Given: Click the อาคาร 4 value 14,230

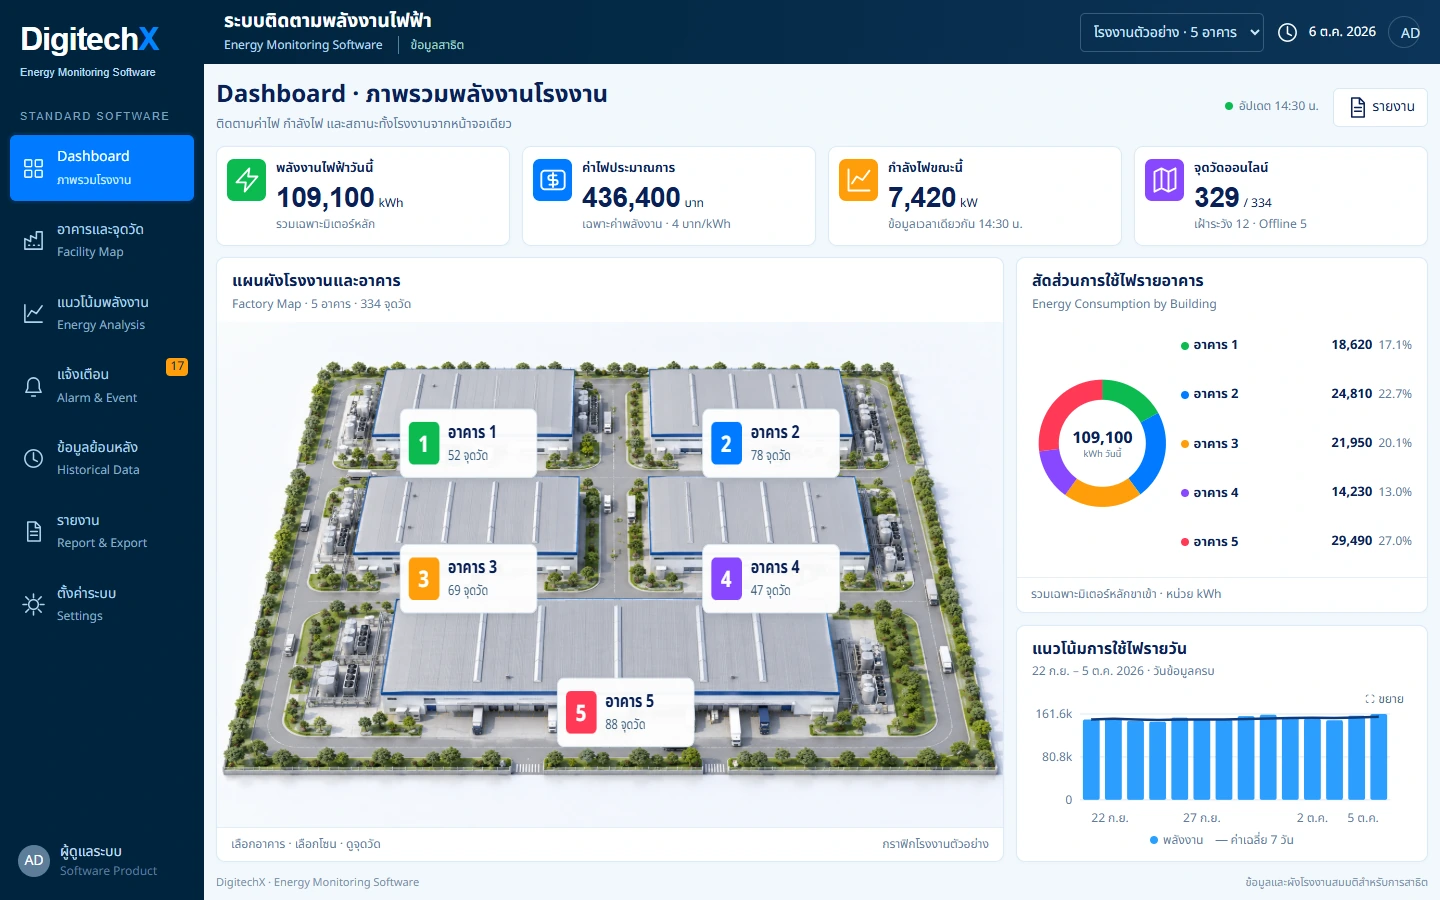Looking at the screenshot, I should tap(1351, 492).
